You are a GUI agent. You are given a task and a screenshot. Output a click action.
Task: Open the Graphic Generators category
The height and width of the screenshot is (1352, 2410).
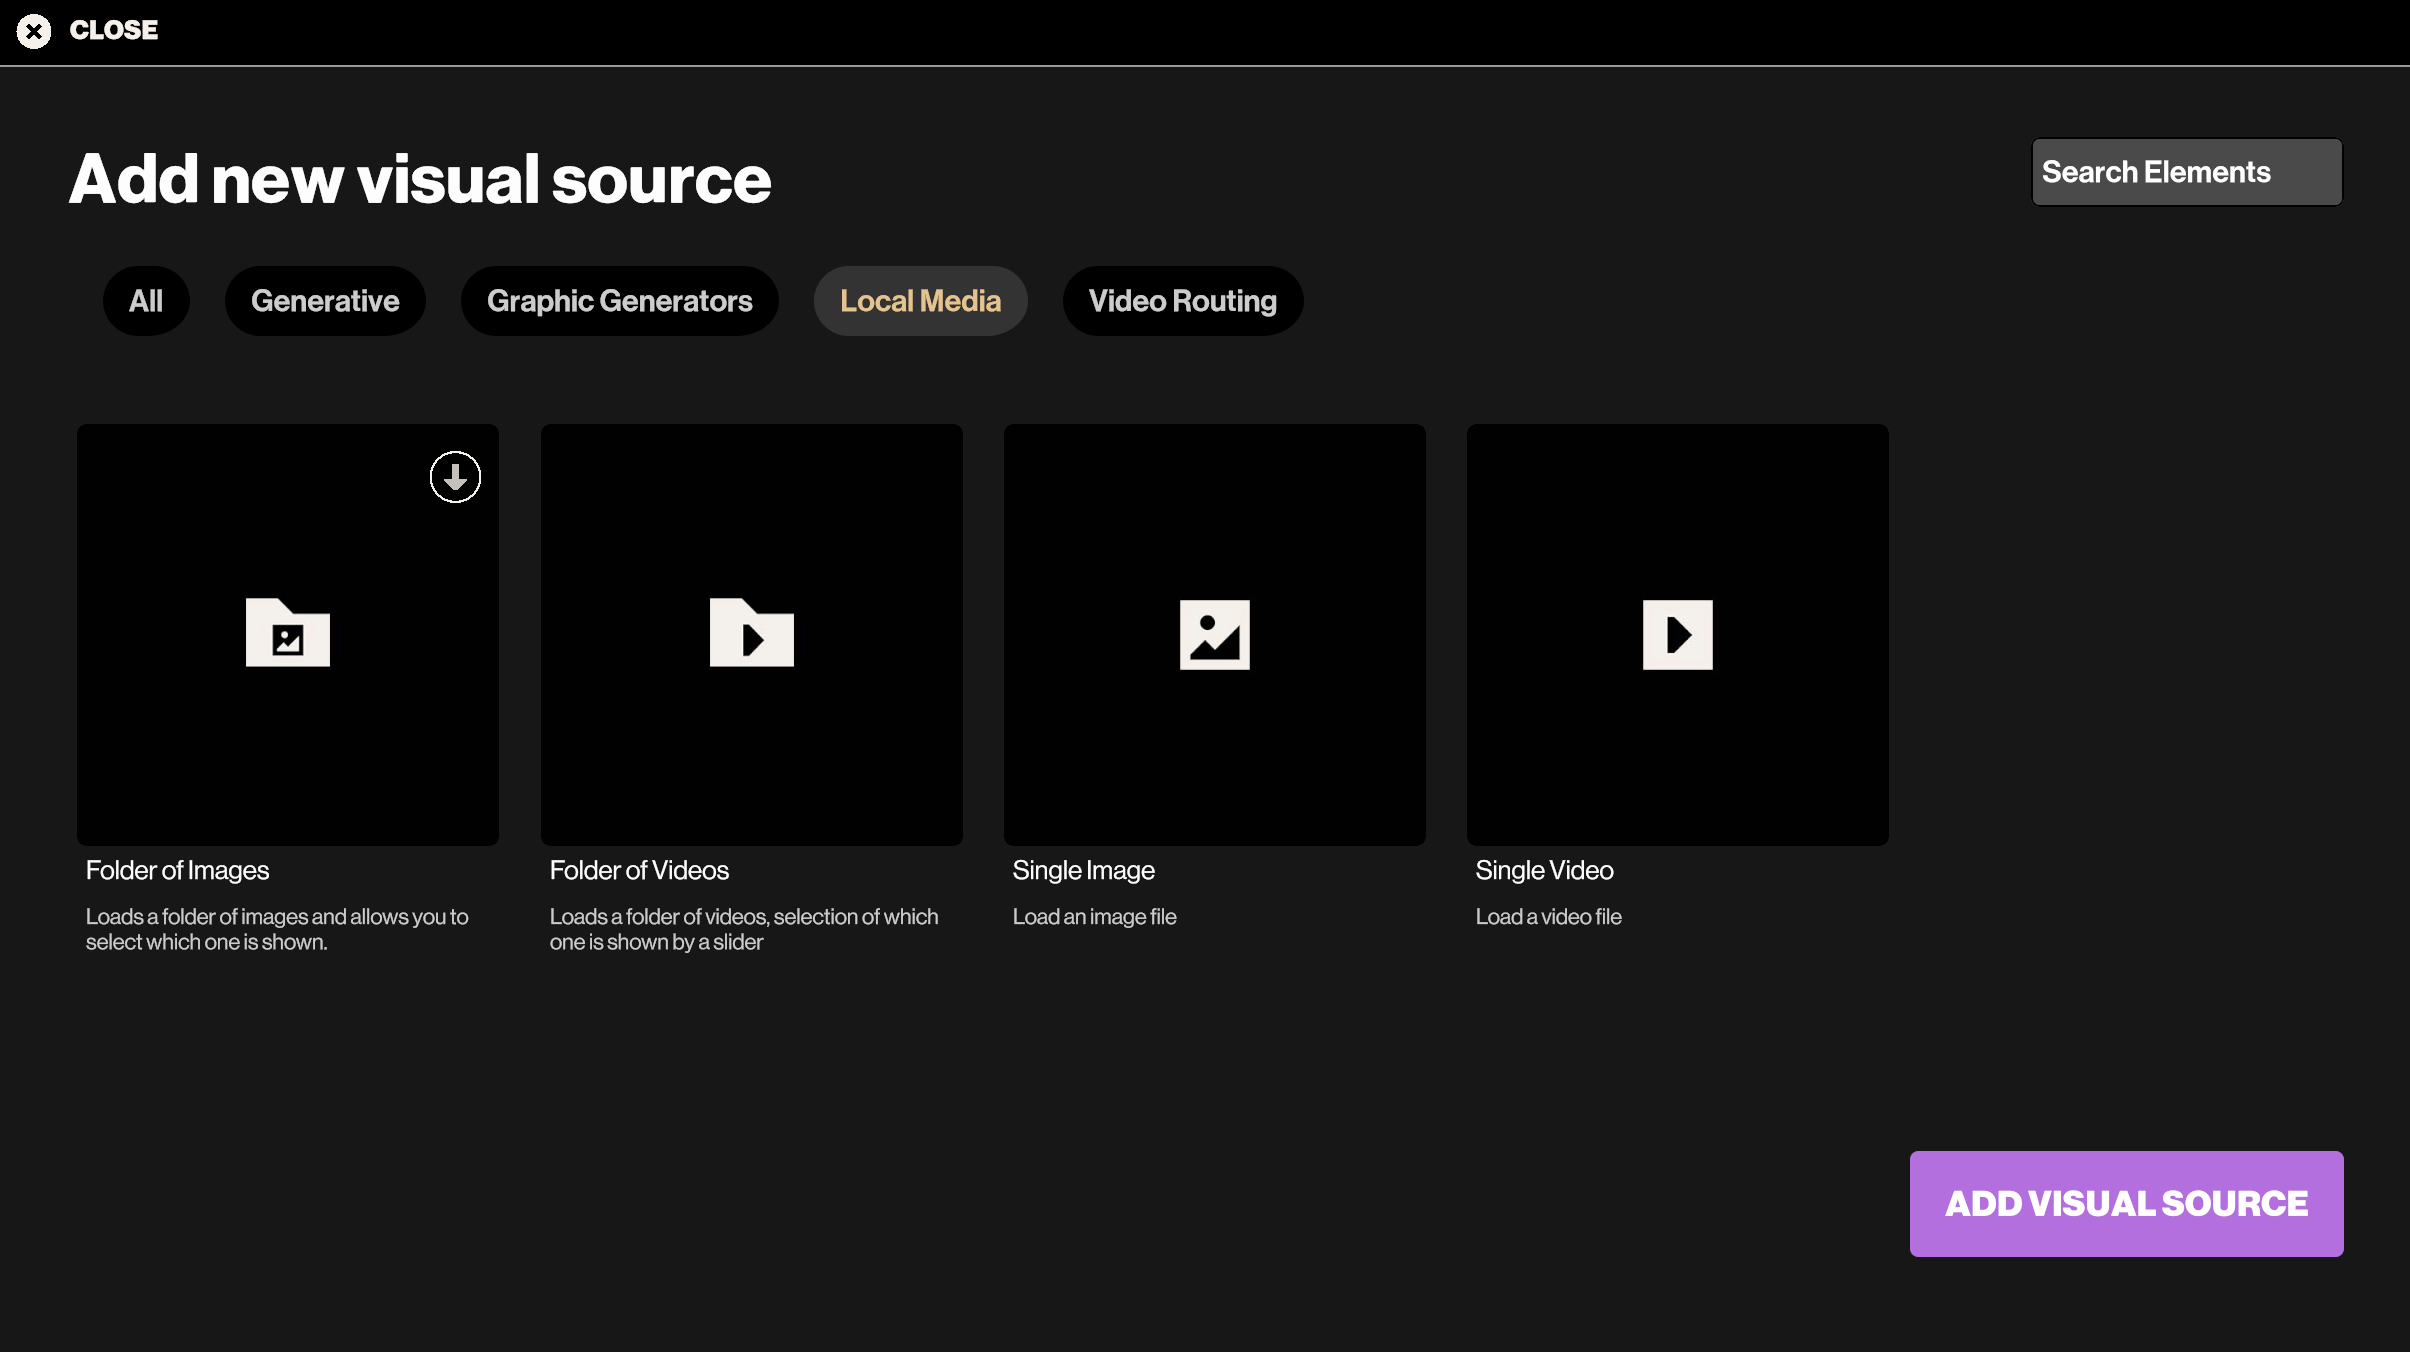pyautogui.click(x=619, y=301)
